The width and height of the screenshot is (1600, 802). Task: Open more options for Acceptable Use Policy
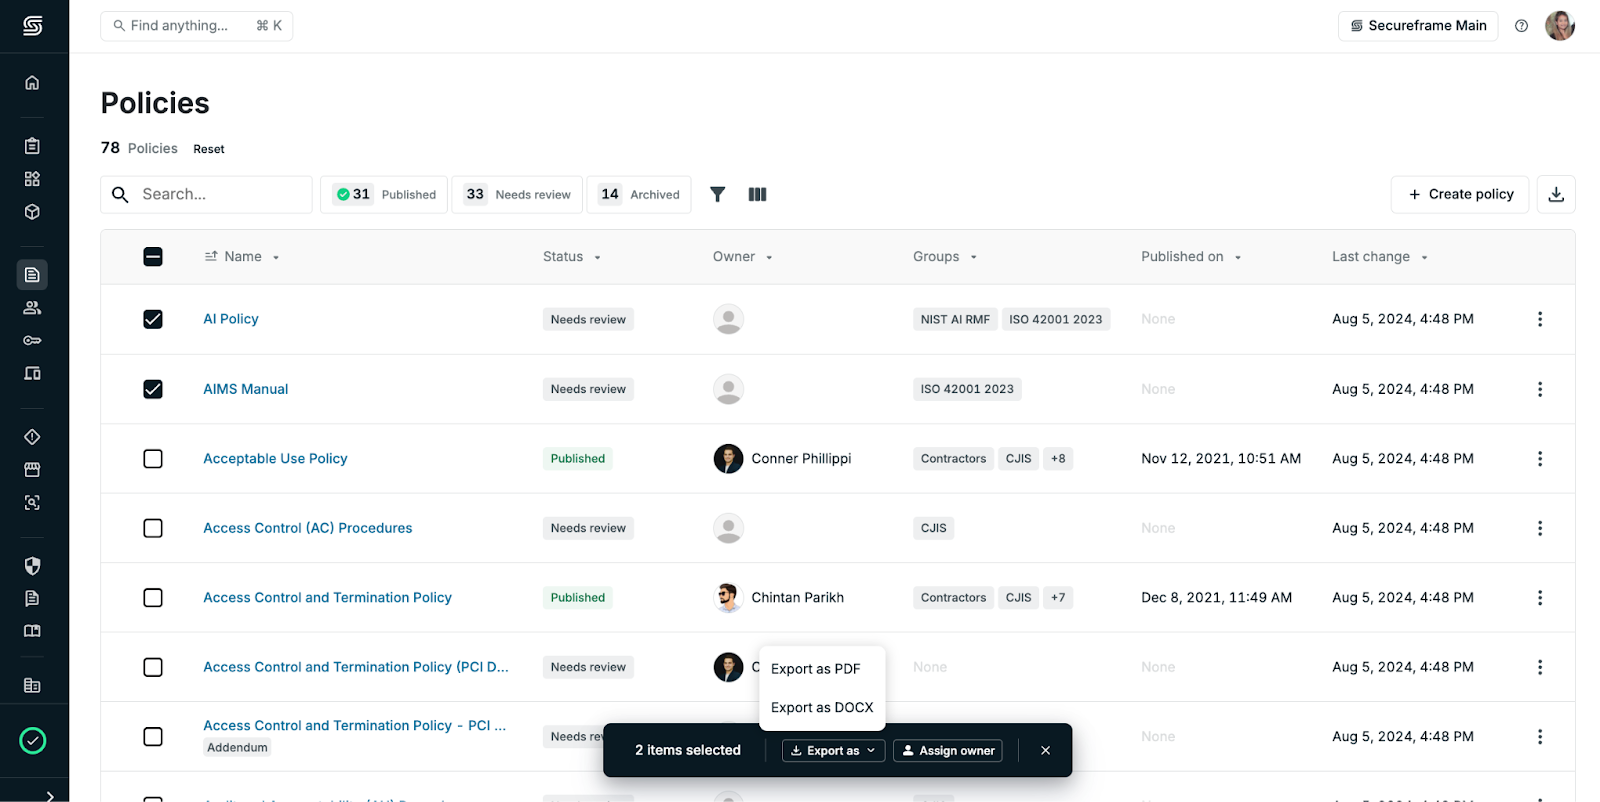click(x=1540, y=458)
